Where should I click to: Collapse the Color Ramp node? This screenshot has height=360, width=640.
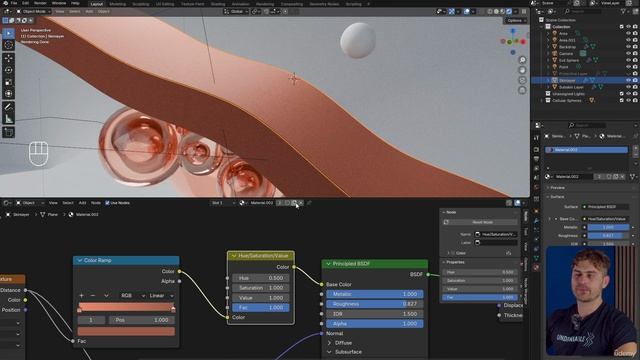point(80,260)
